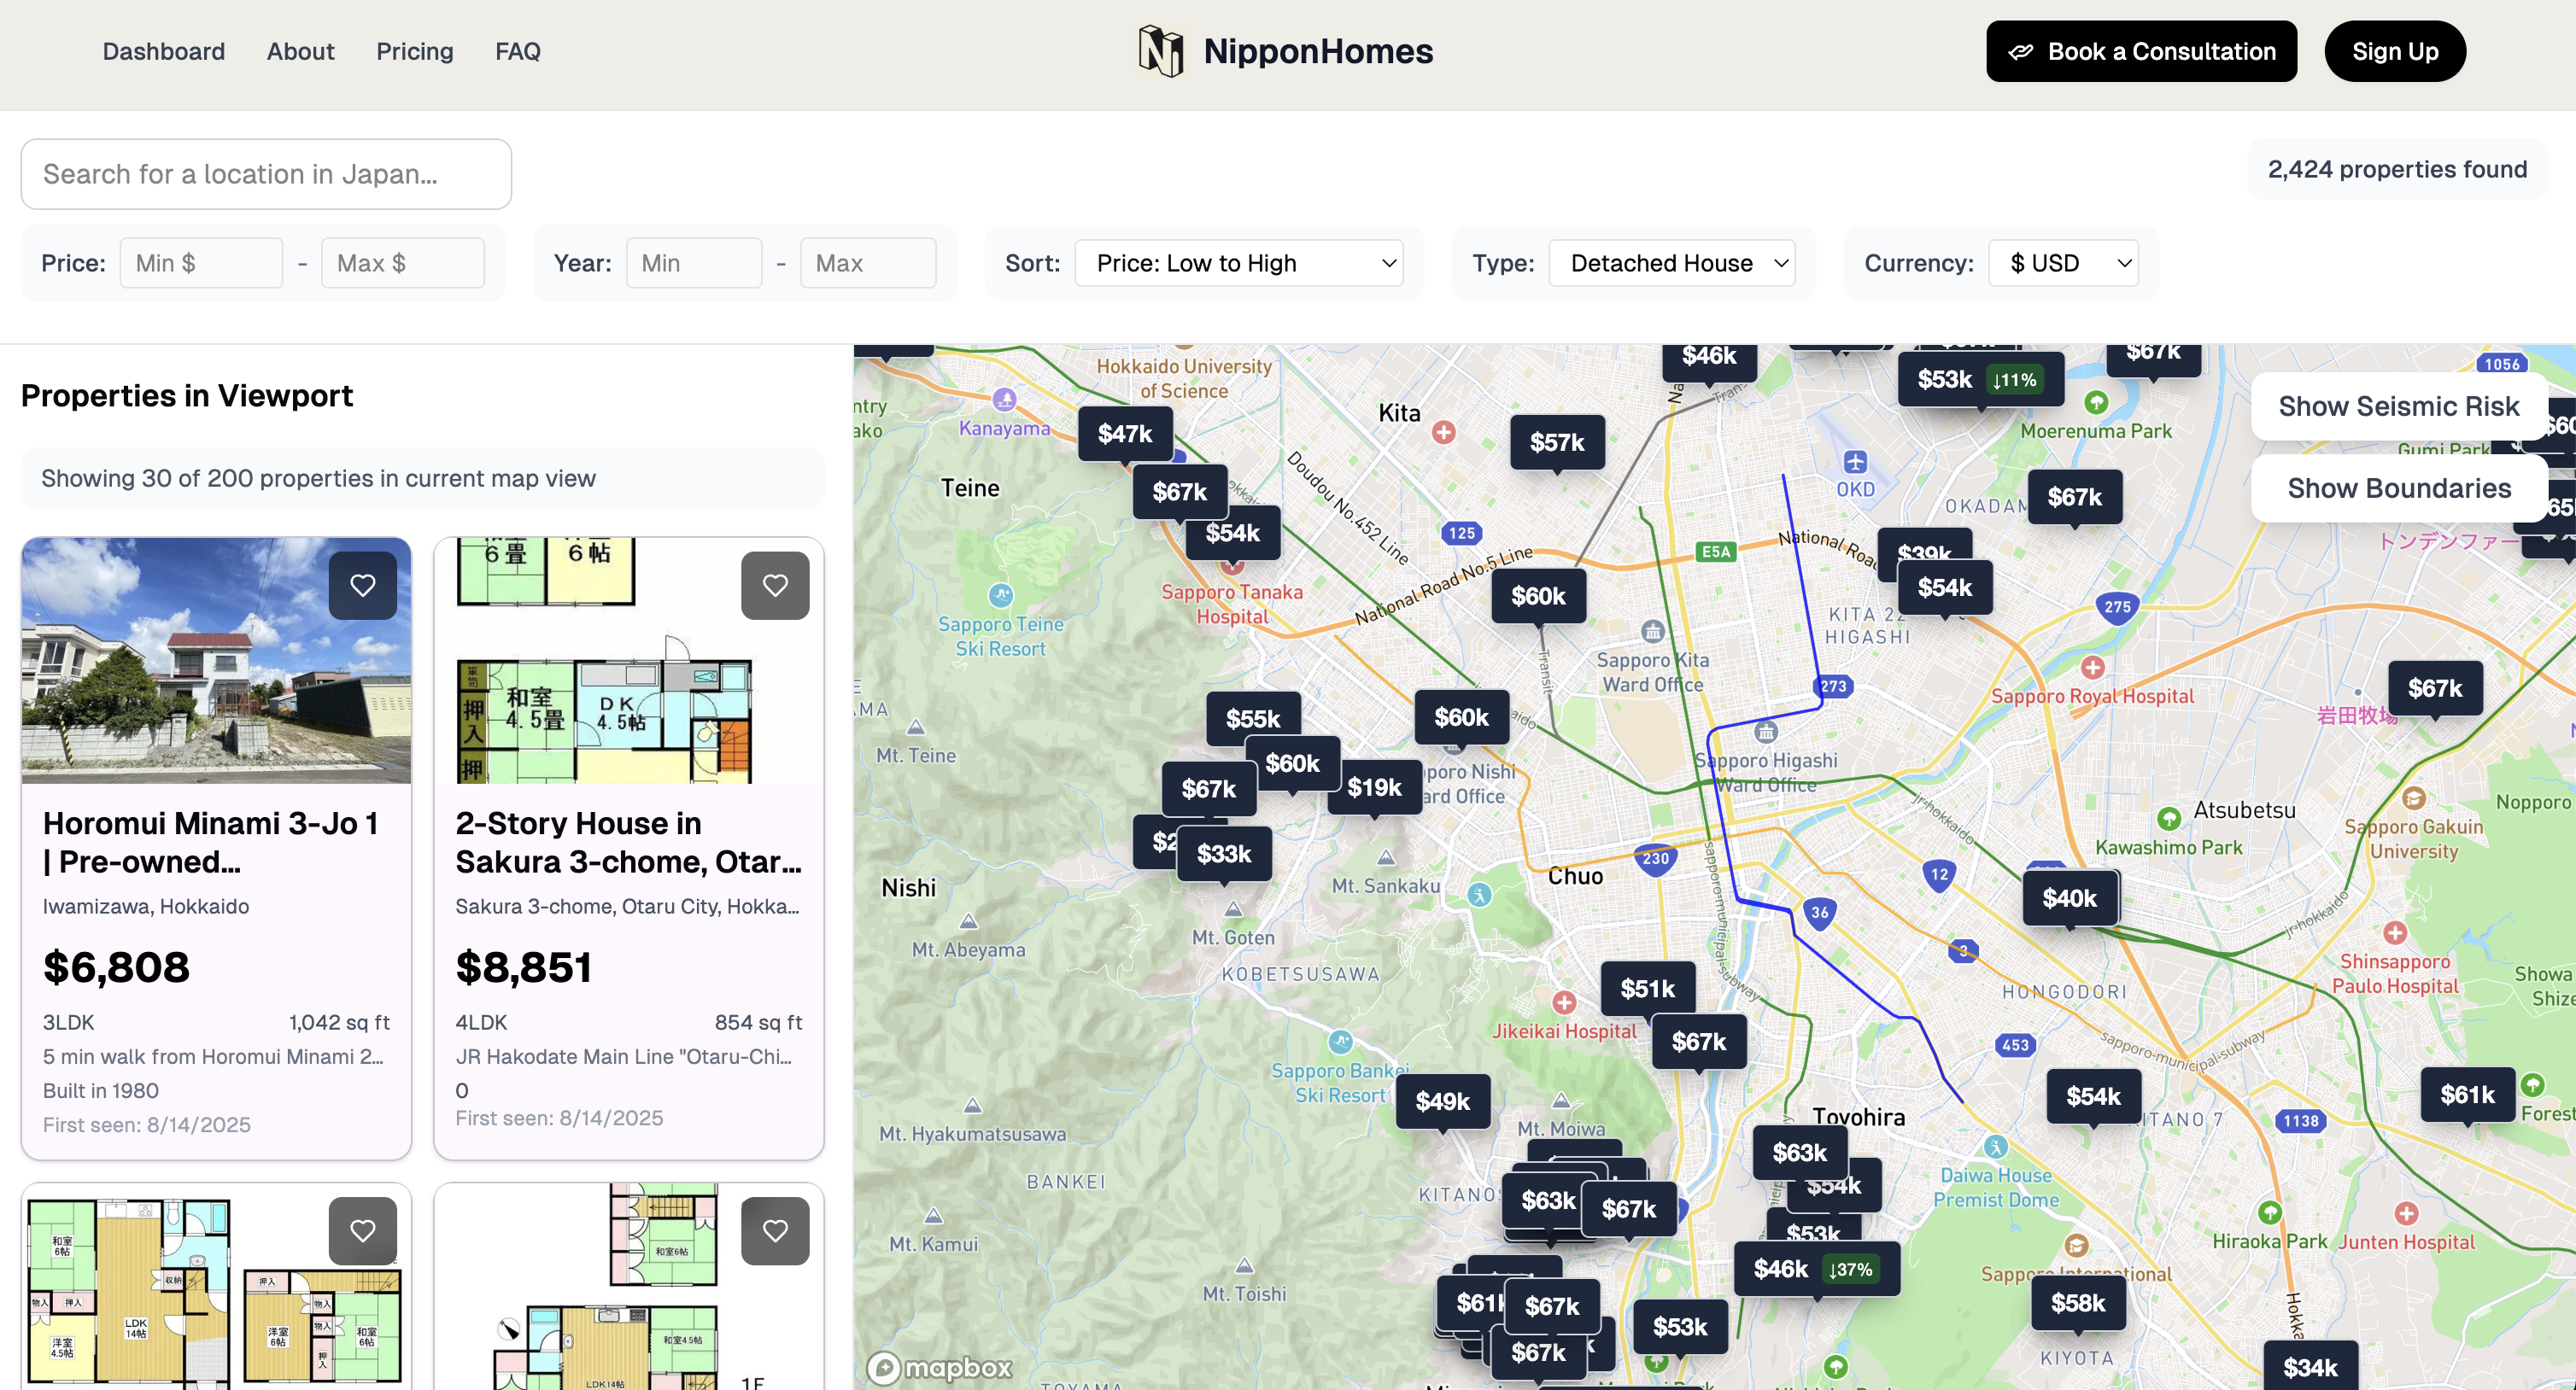Click the heart on the bottom-left floor plan card
Screen dimensions: 2576x1390
[x=363, y=1230]
